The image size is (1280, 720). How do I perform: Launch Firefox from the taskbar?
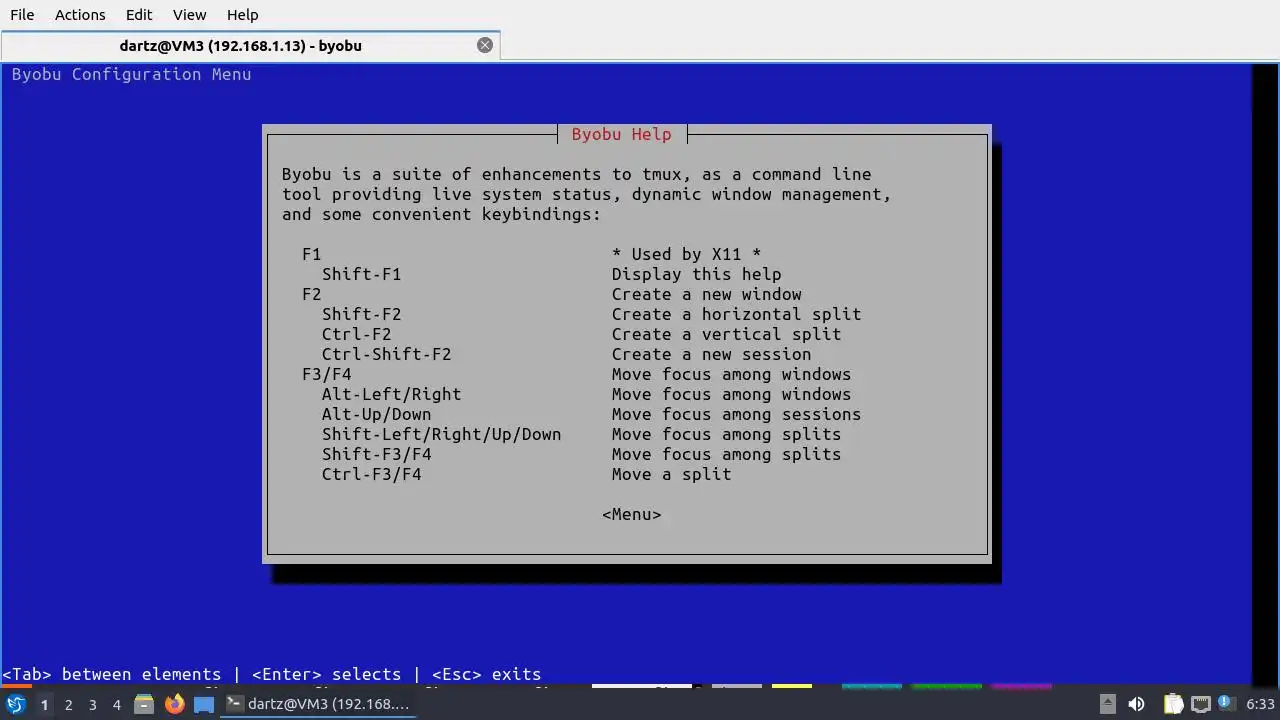coord(174,704)
